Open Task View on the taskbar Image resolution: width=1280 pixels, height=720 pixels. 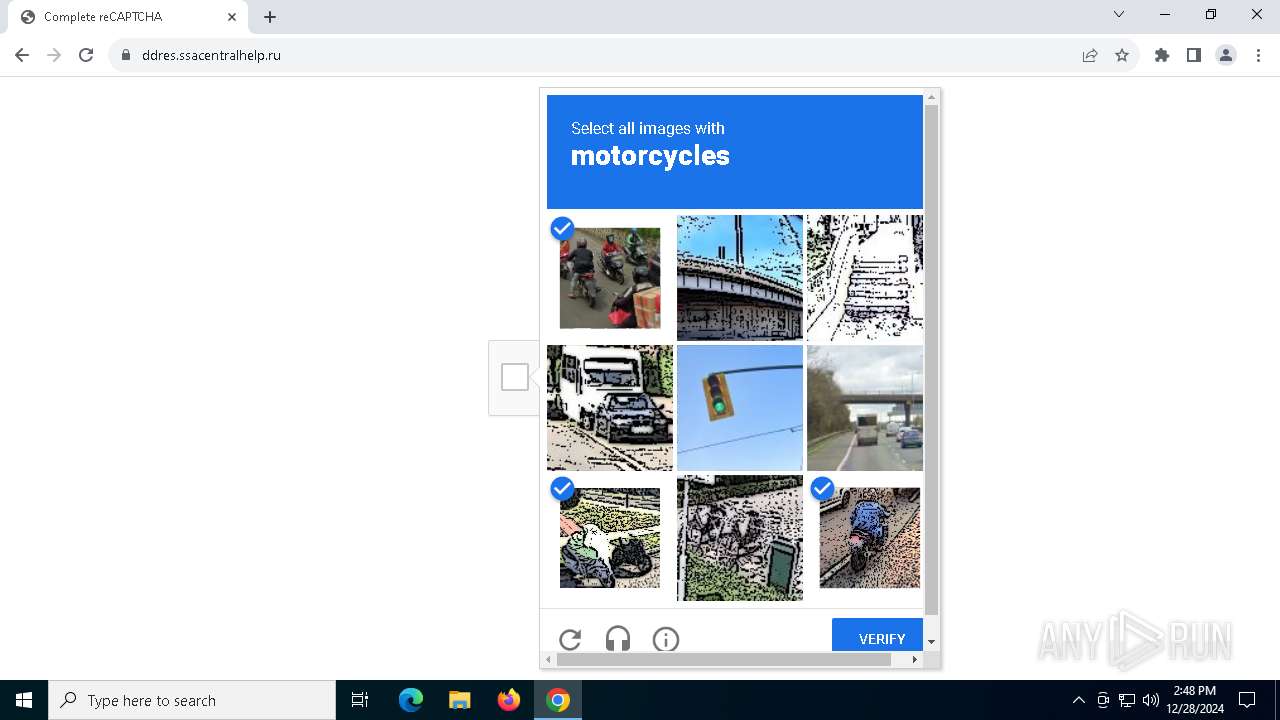[360, 700]
